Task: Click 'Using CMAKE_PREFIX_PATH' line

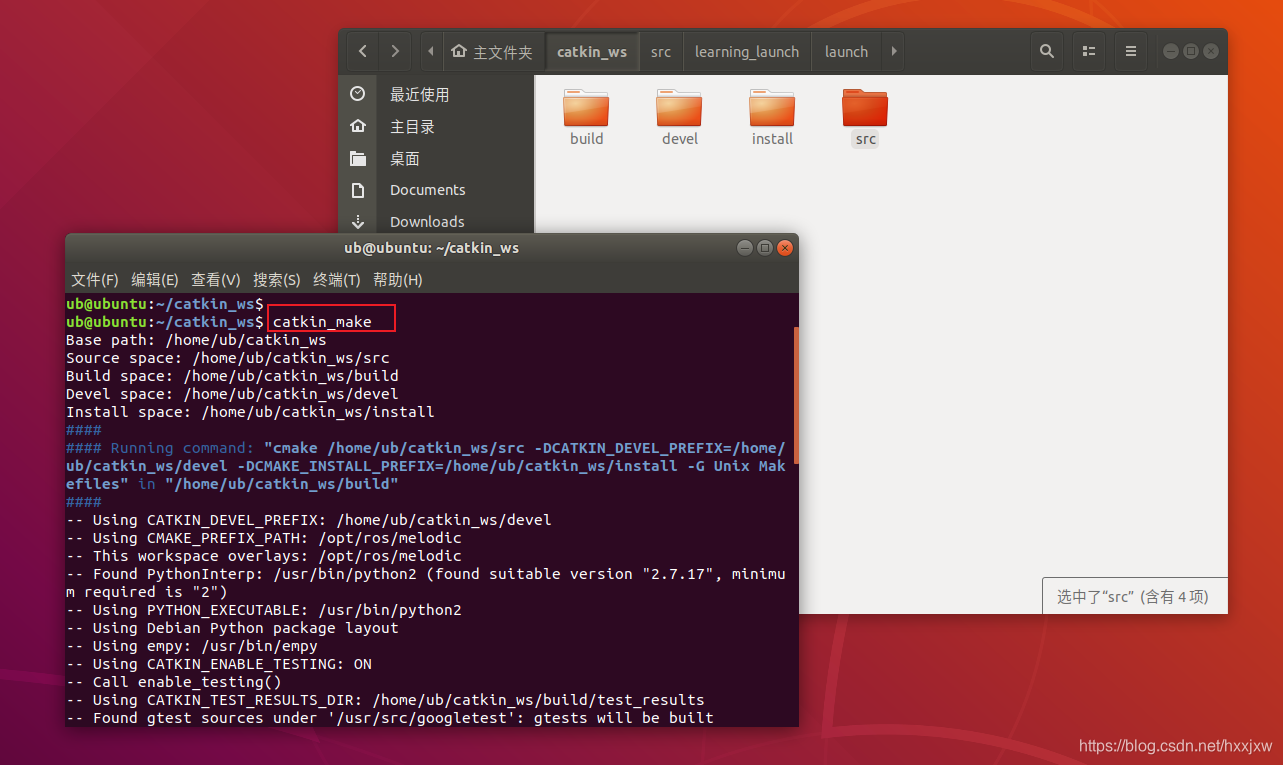Action: [x=264, y=538]
